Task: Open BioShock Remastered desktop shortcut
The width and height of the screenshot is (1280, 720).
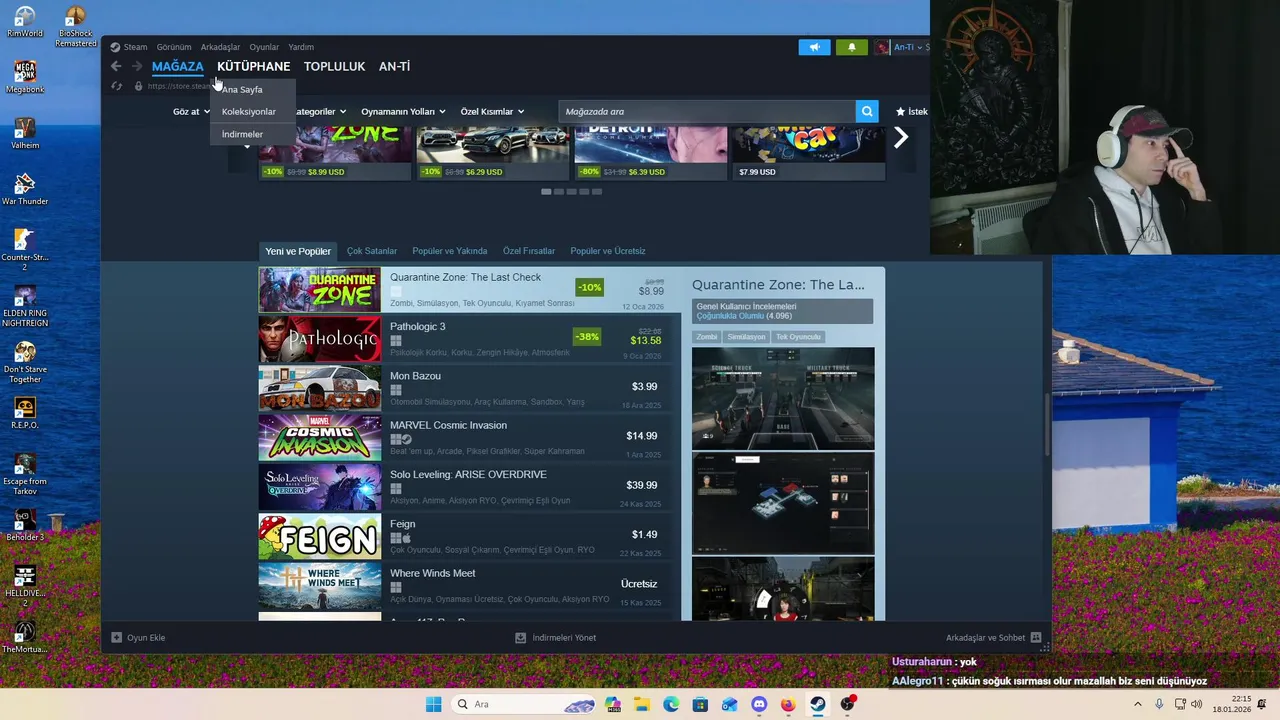Action: tap(75, 28)
